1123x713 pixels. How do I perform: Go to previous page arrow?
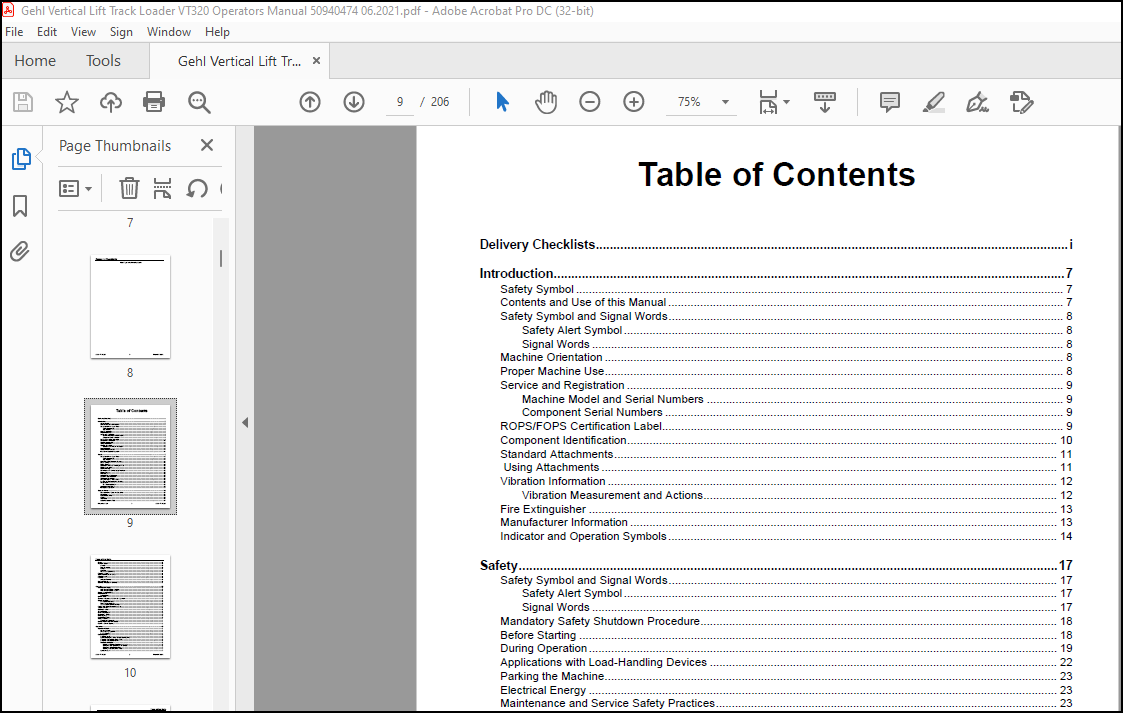pos(309,102)
